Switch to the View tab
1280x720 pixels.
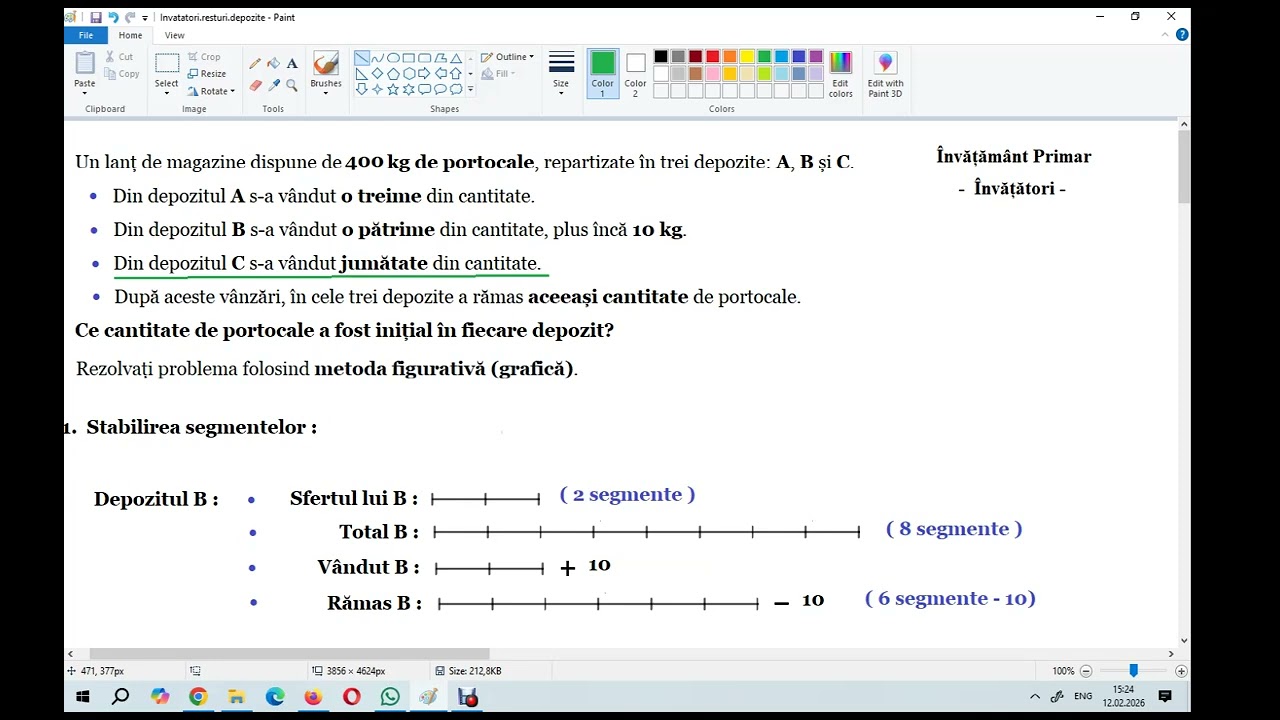tap(174, 35)
